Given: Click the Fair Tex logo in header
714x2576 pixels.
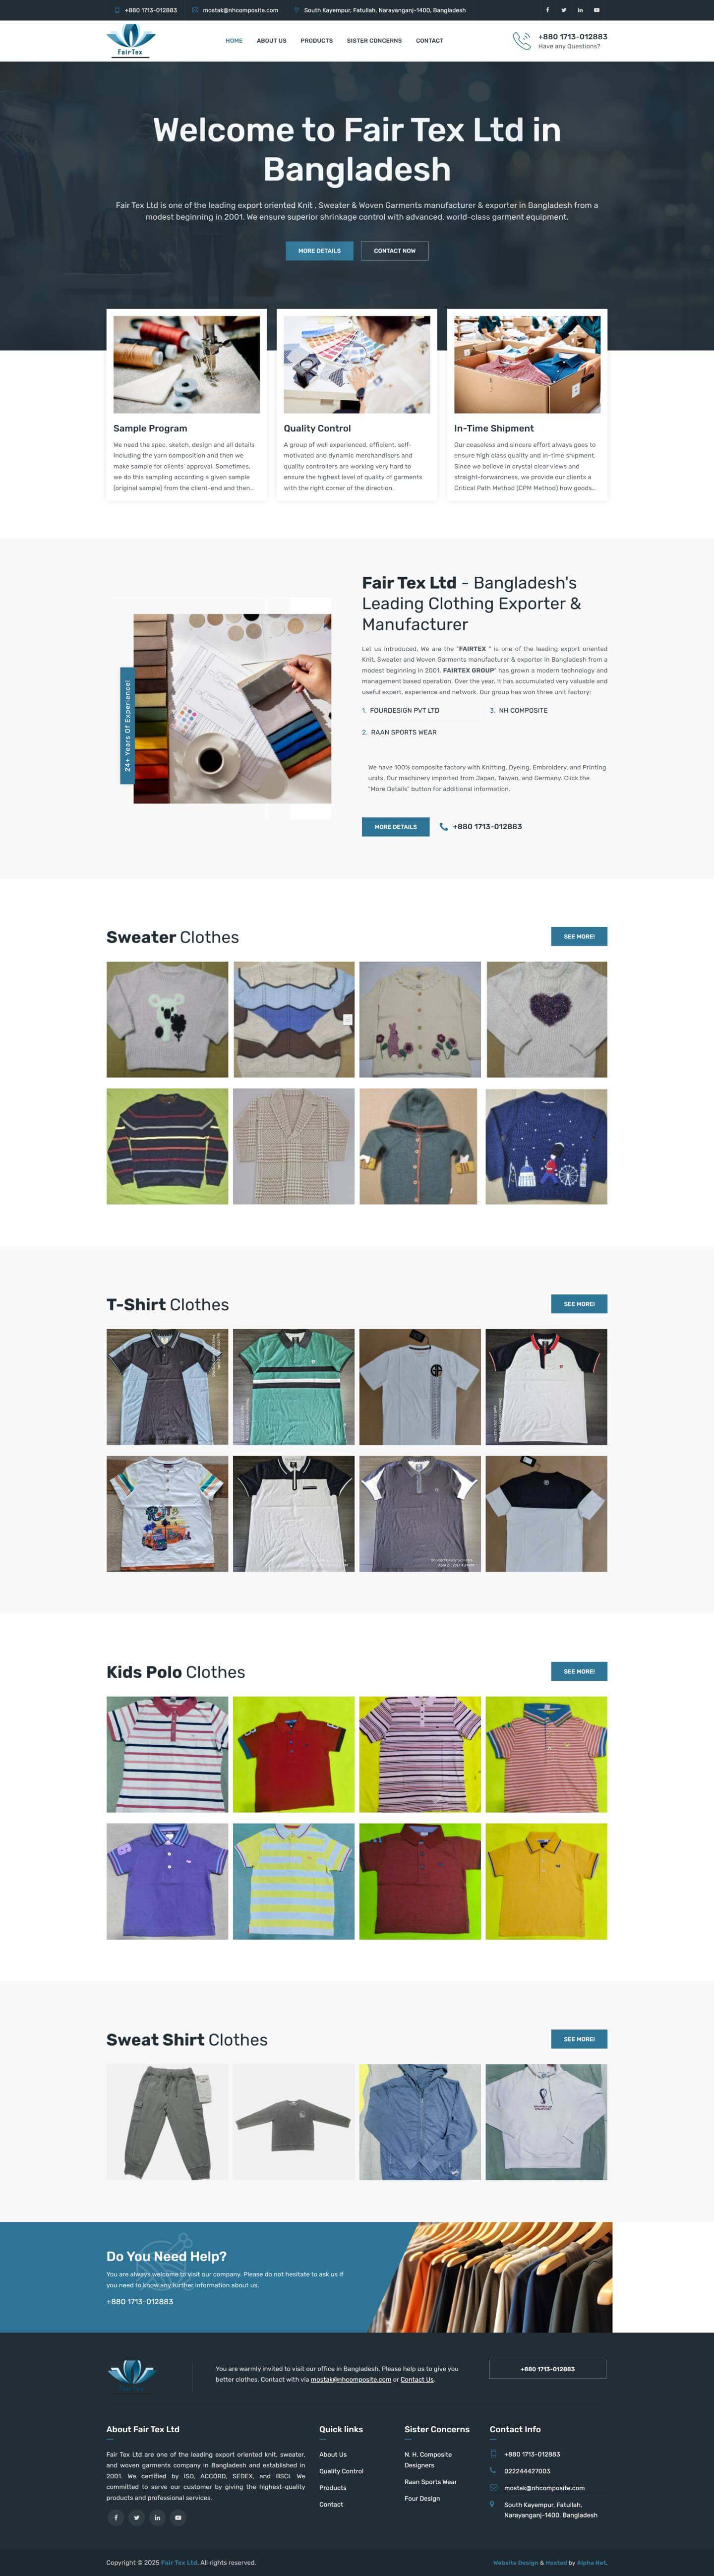Looking at the screenshot, I should (131, 42).
